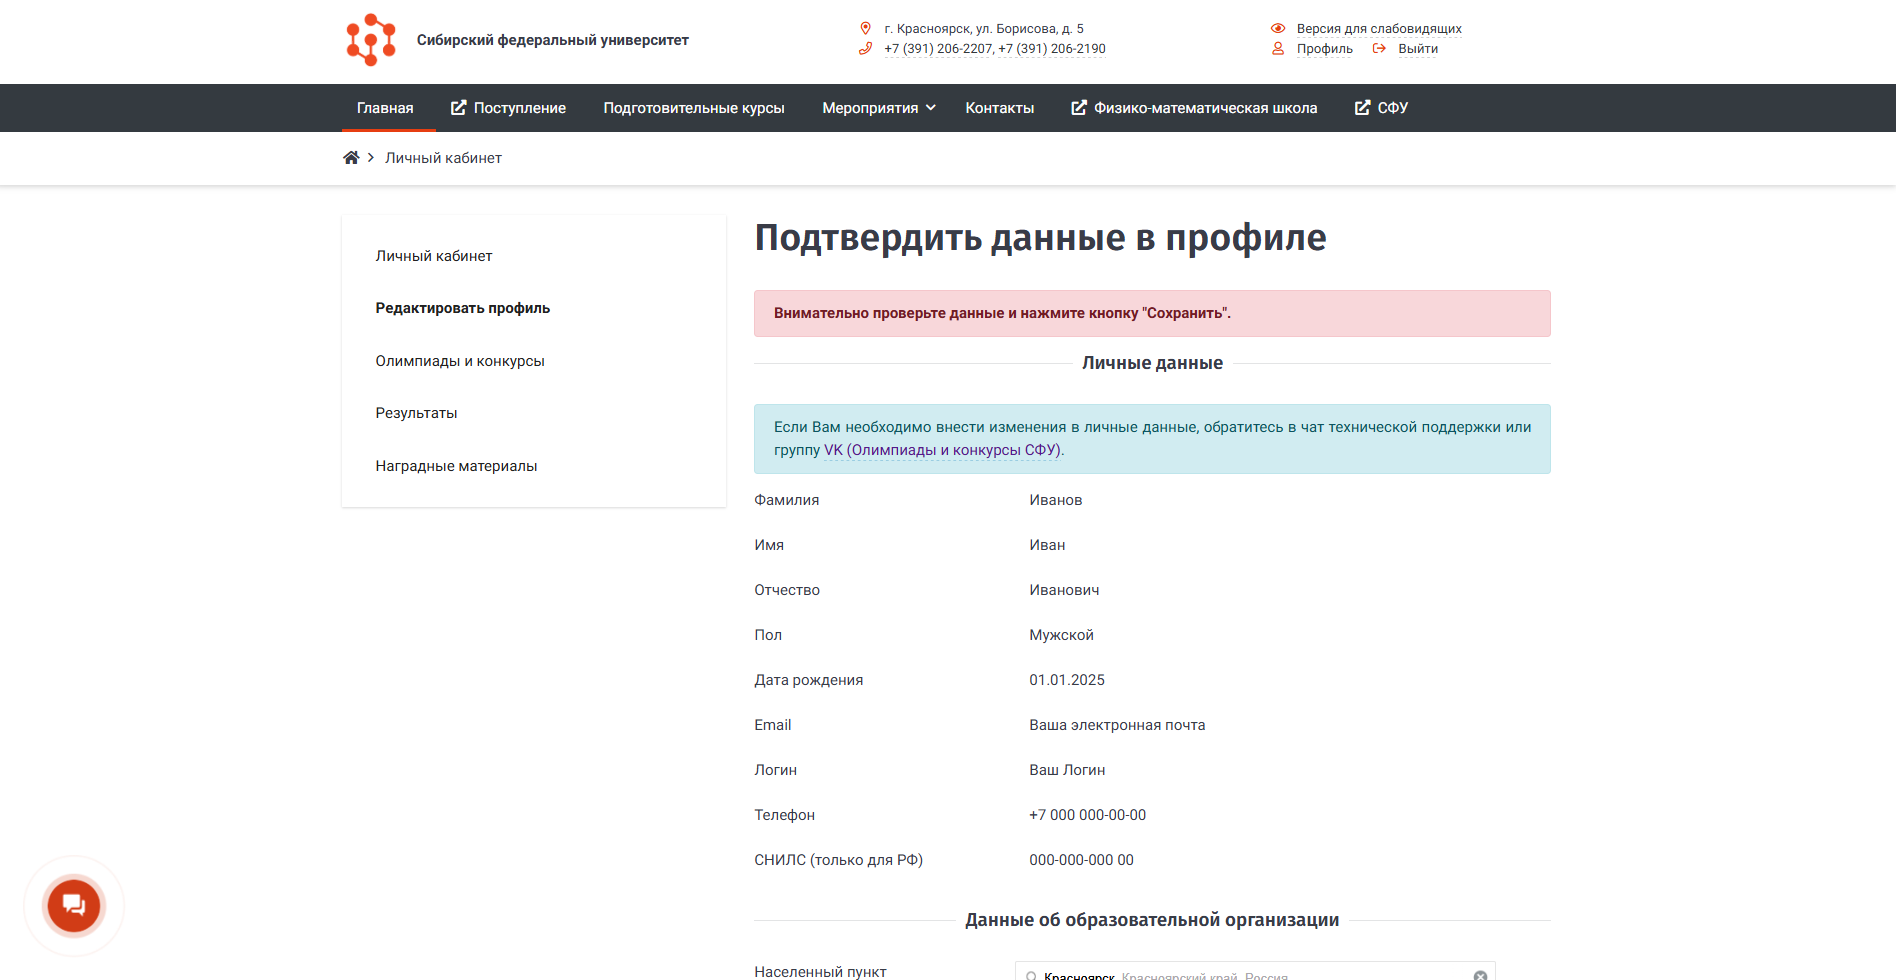Click the Siberian Federal University logo
The image size is (1896, 980).
pos(371,40)
